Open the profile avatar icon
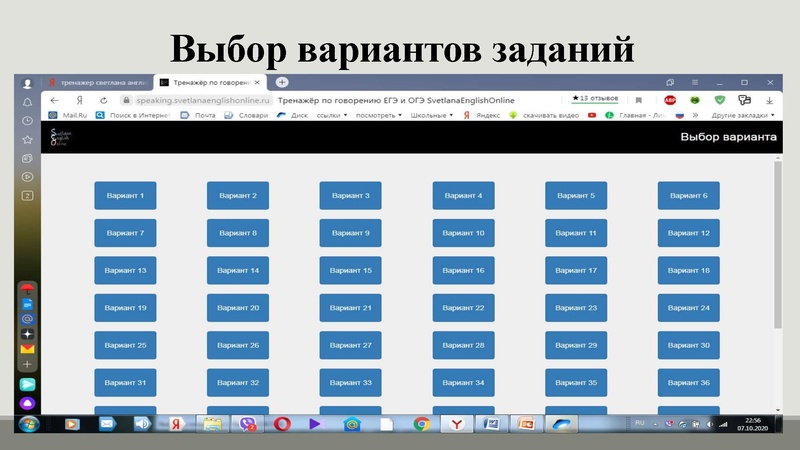 (x=28, y=83)
